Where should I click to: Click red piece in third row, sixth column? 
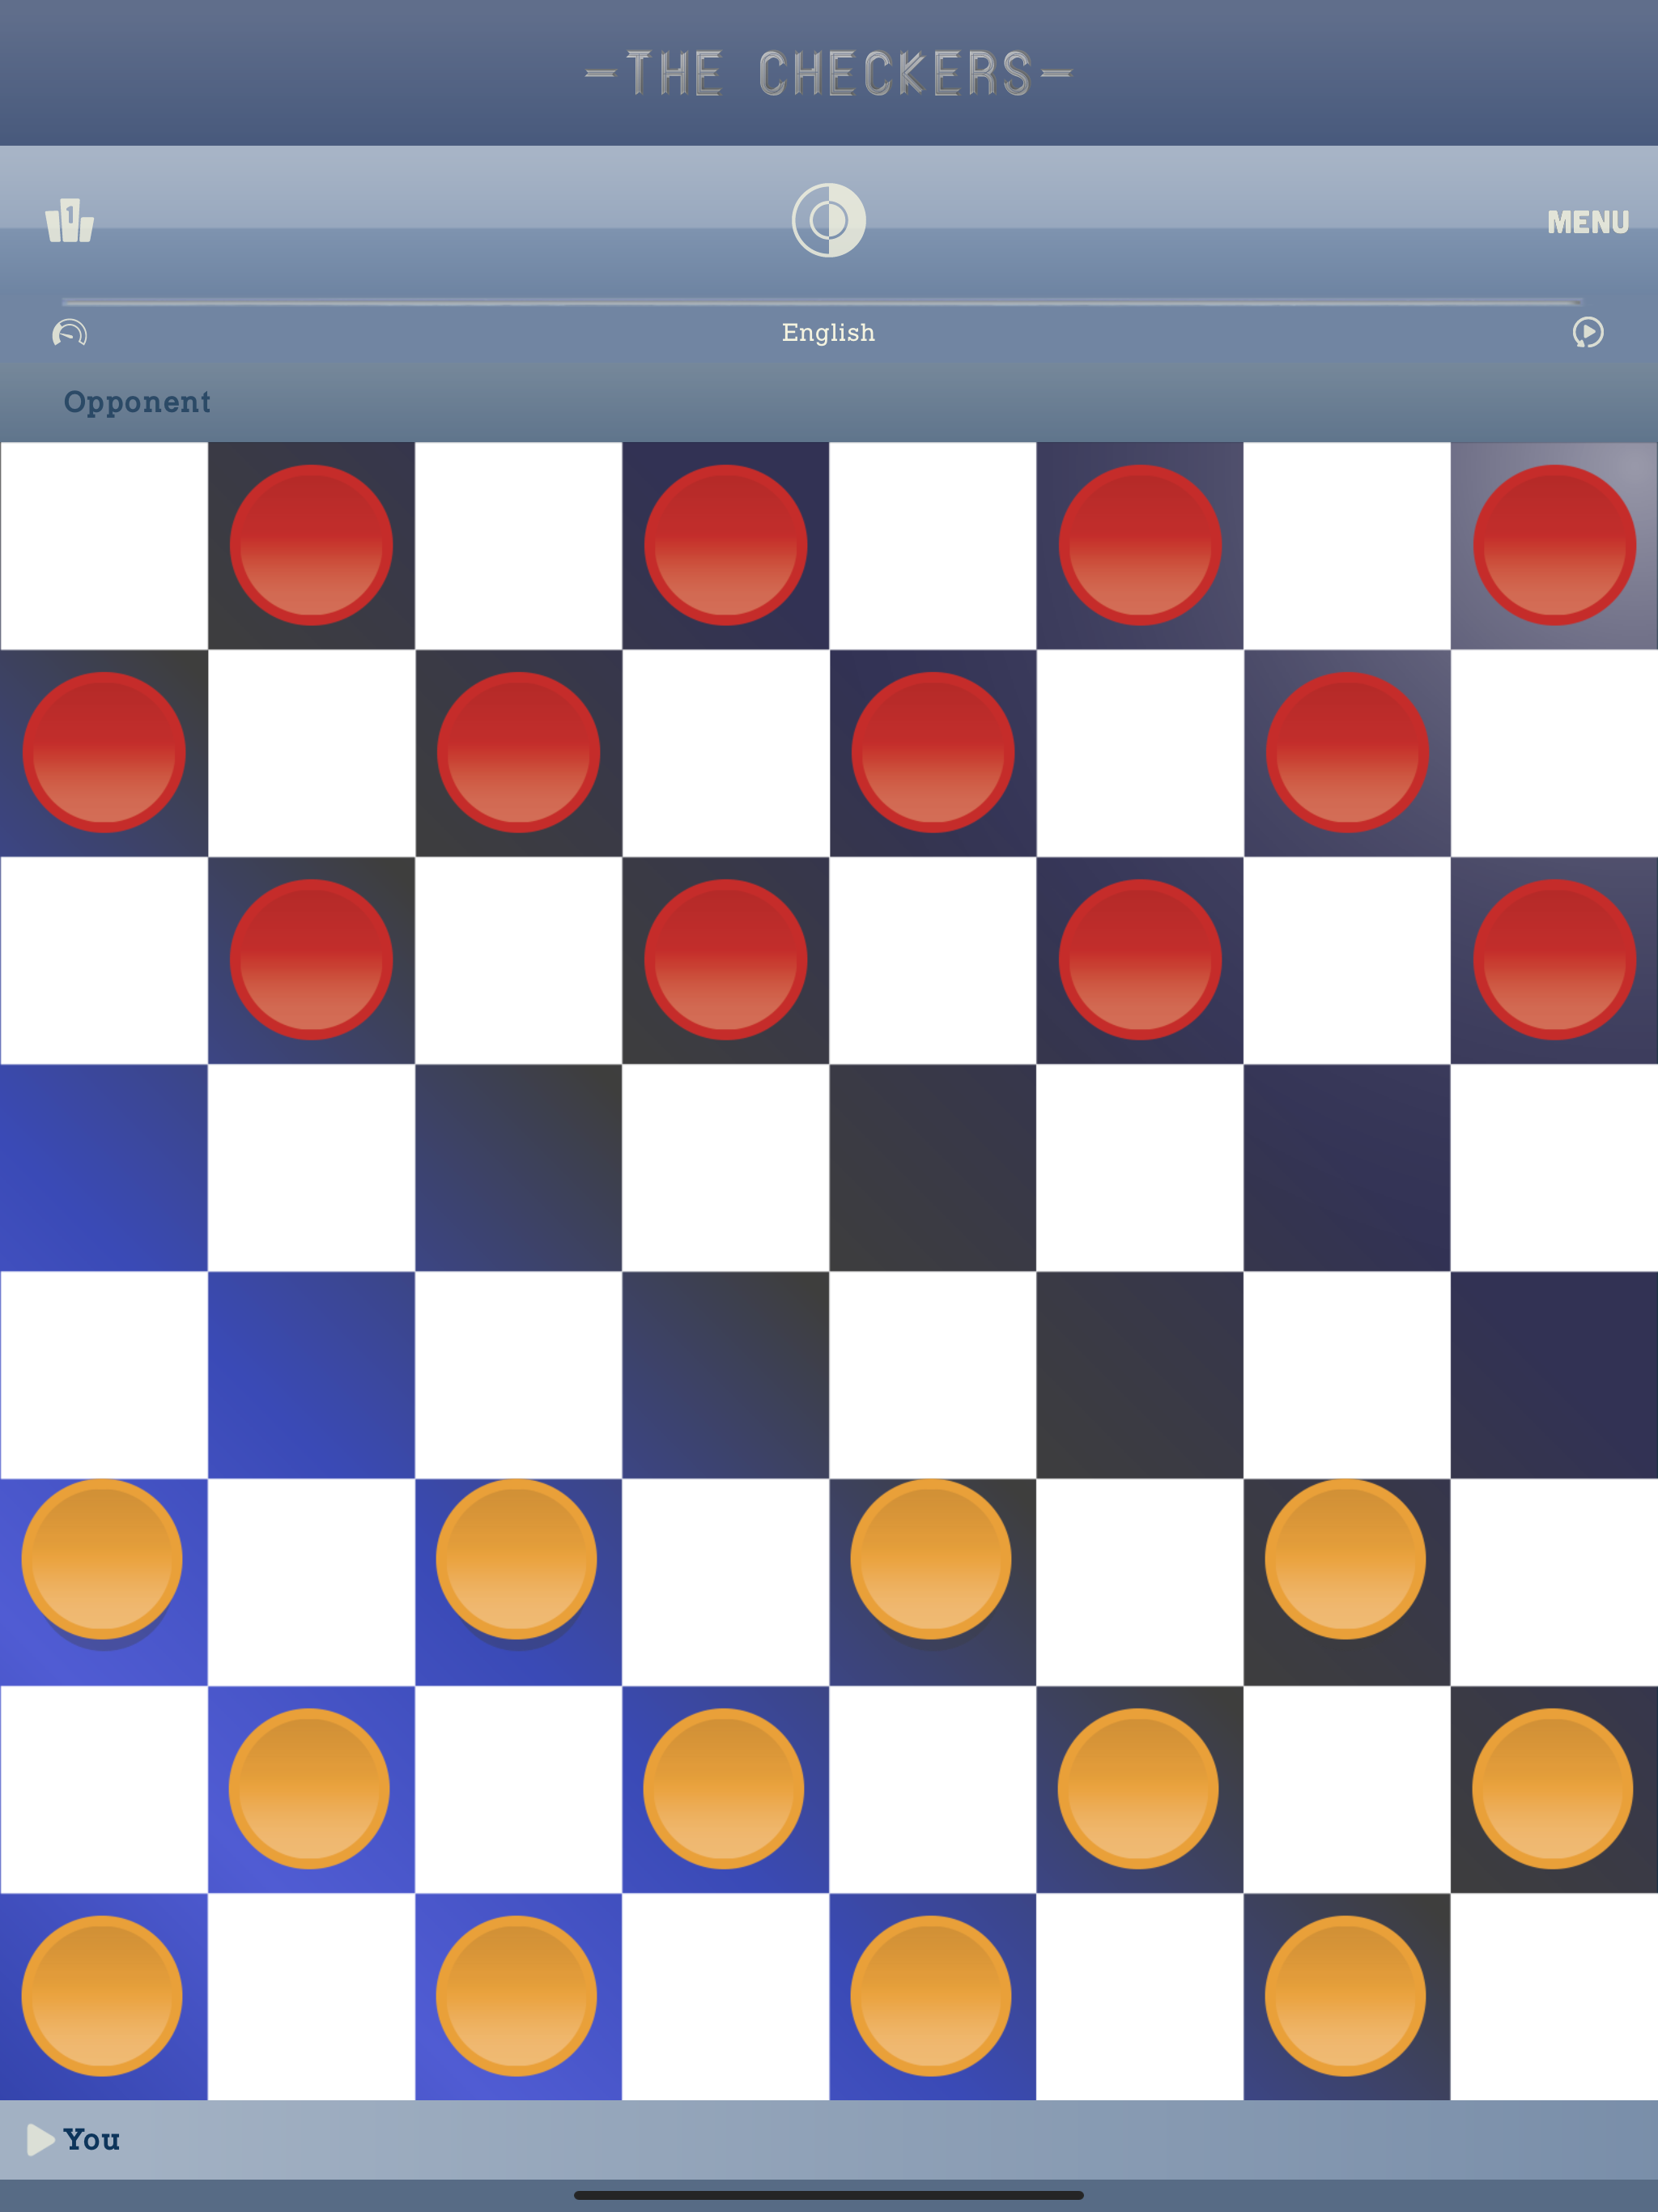point(1140,959)
